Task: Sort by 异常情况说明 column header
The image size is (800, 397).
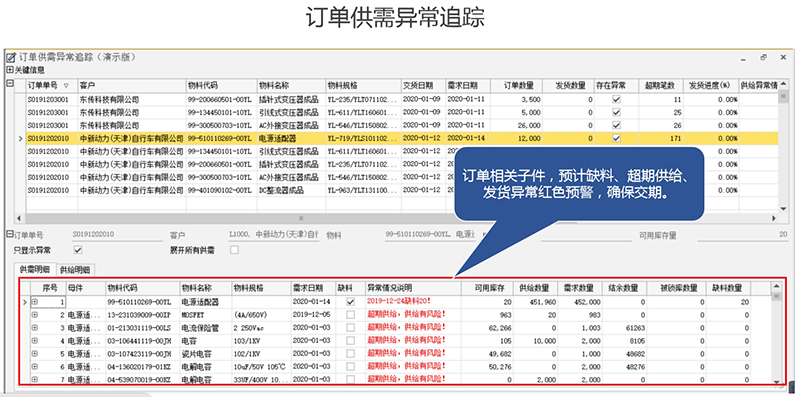Action: pyautogui.click(x=413, y=288)
